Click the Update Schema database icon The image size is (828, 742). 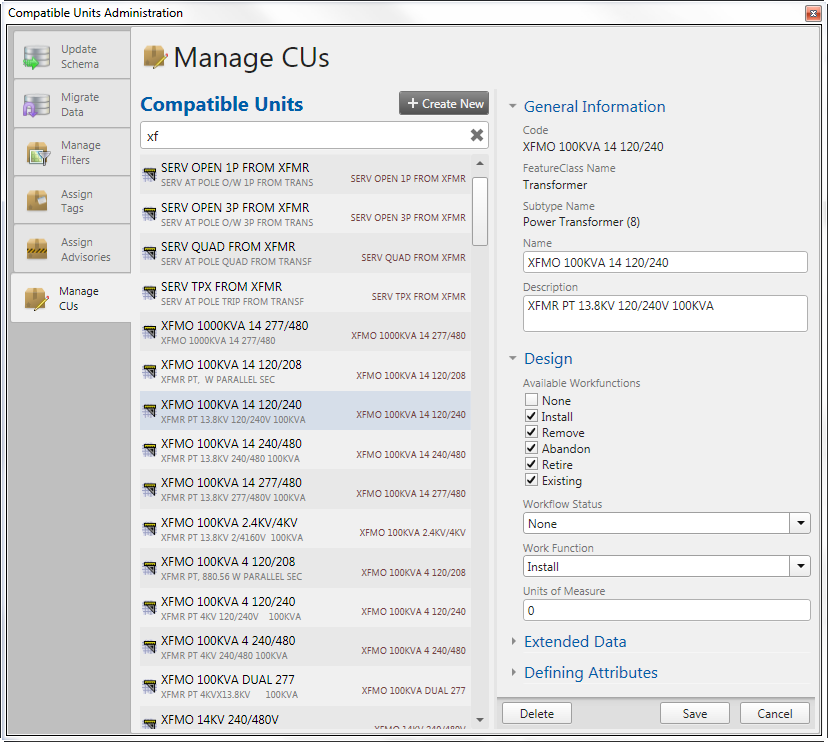tap(37, 57)
